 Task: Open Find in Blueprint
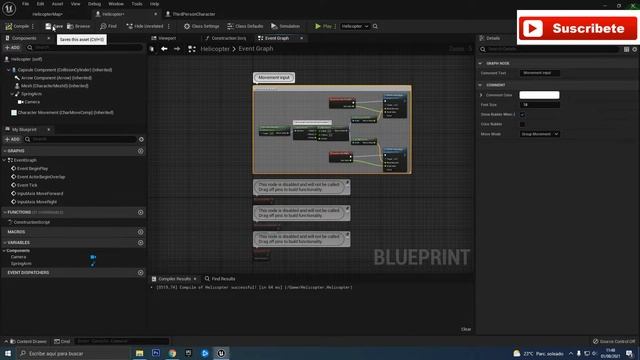(108, 26)
